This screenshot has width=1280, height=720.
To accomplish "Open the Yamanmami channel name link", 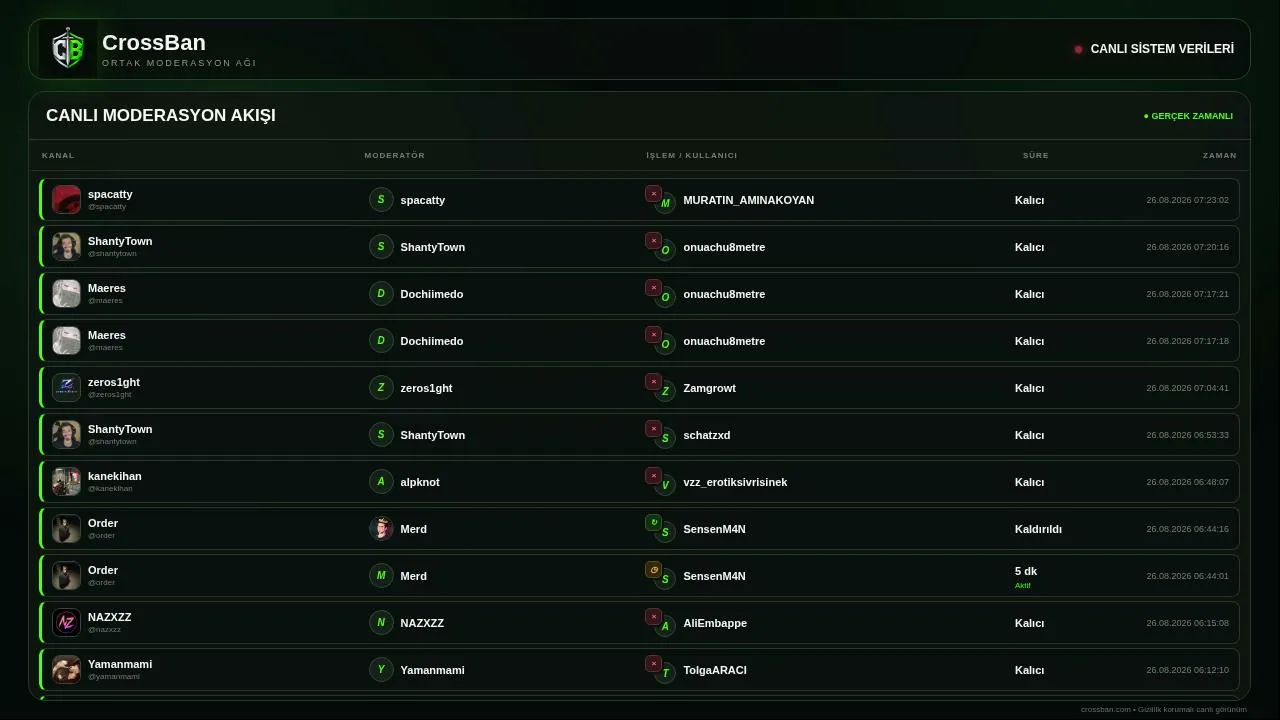I will point(120,664).
